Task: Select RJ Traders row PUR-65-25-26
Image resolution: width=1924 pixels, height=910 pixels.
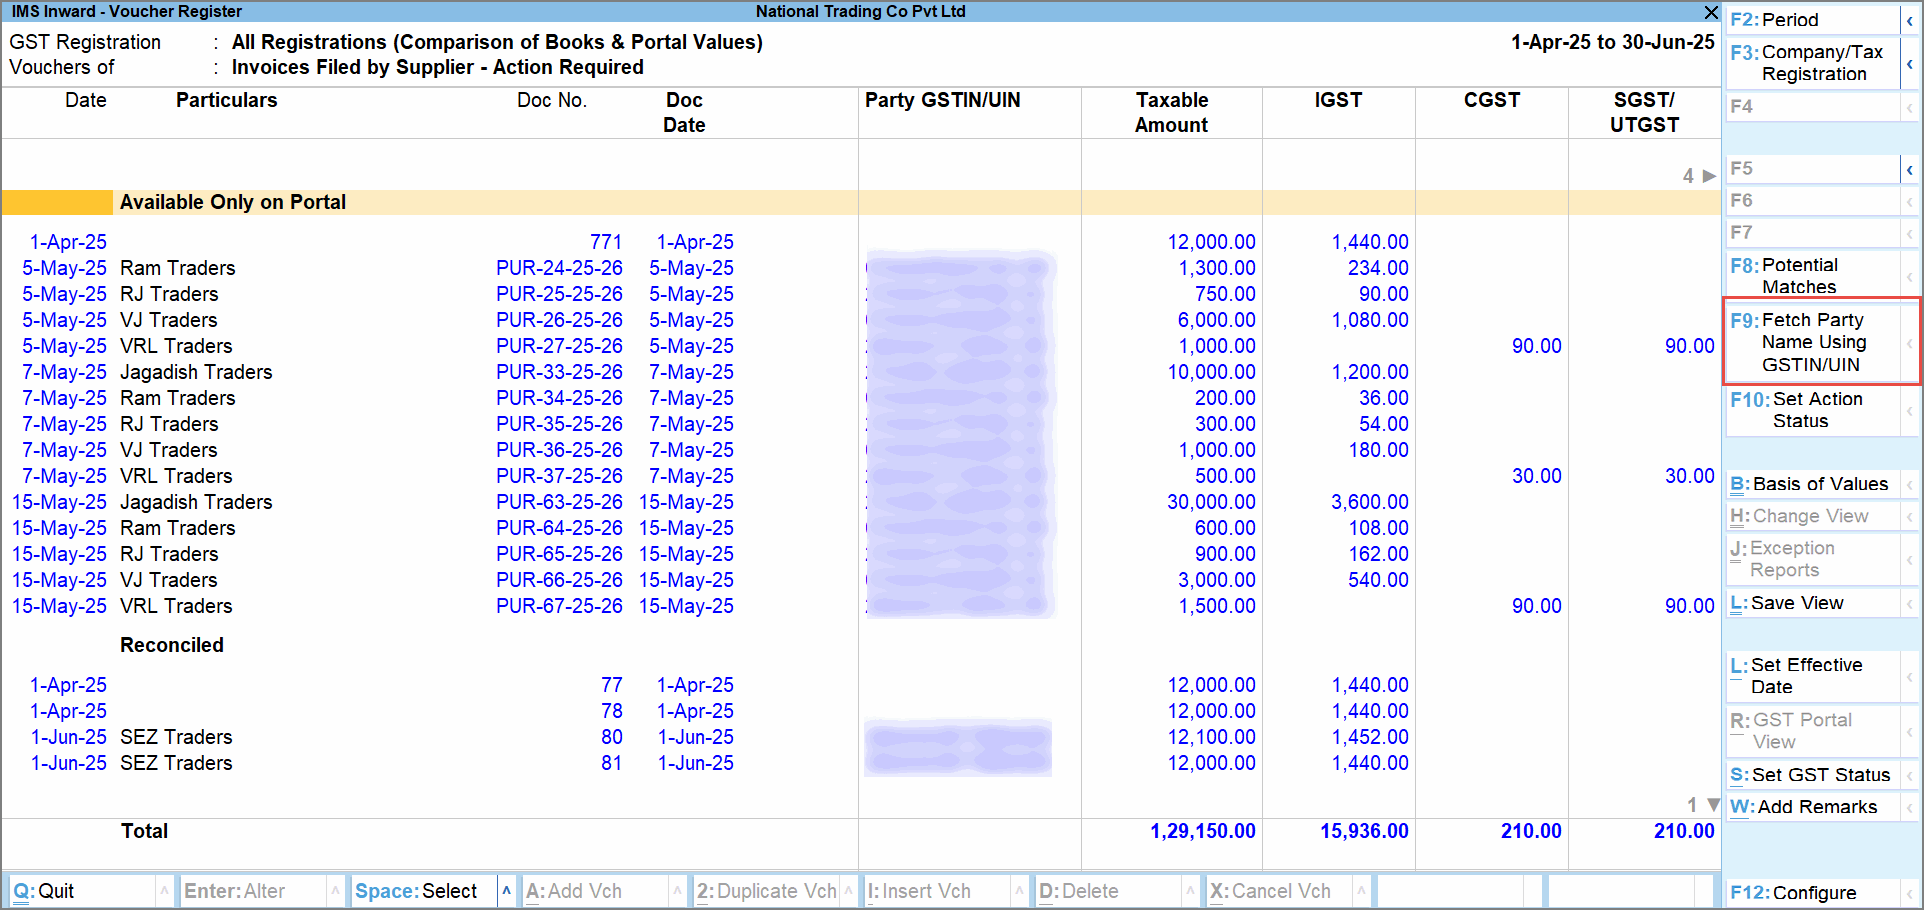Action: coord(860,554)
